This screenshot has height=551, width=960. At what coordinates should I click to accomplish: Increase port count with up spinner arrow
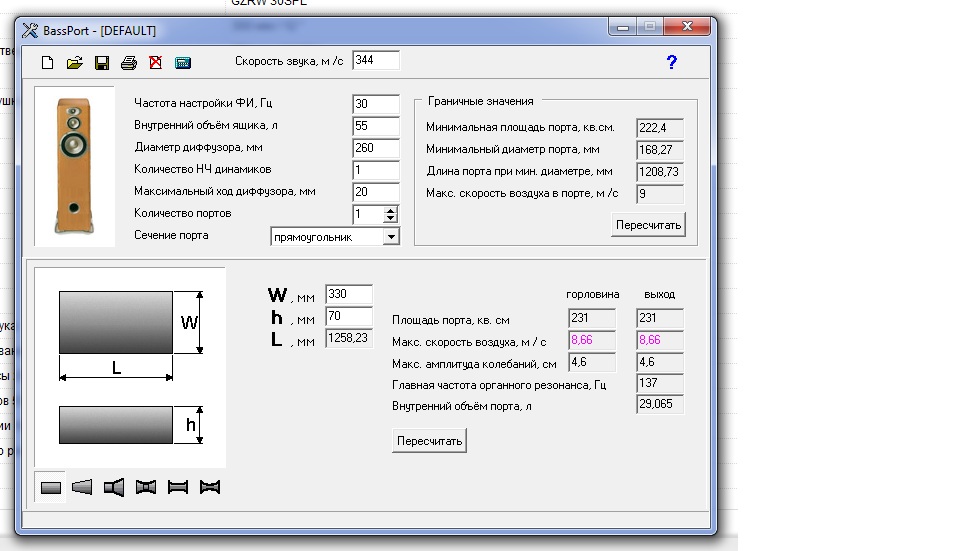(x=391, y=210)
